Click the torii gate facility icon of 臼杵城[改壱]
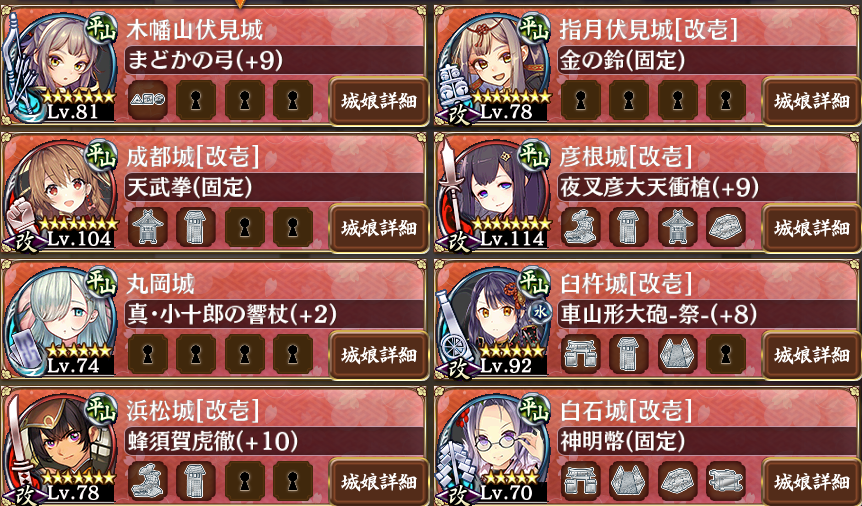Screen dimensions: 862x506 pos(581,354)
